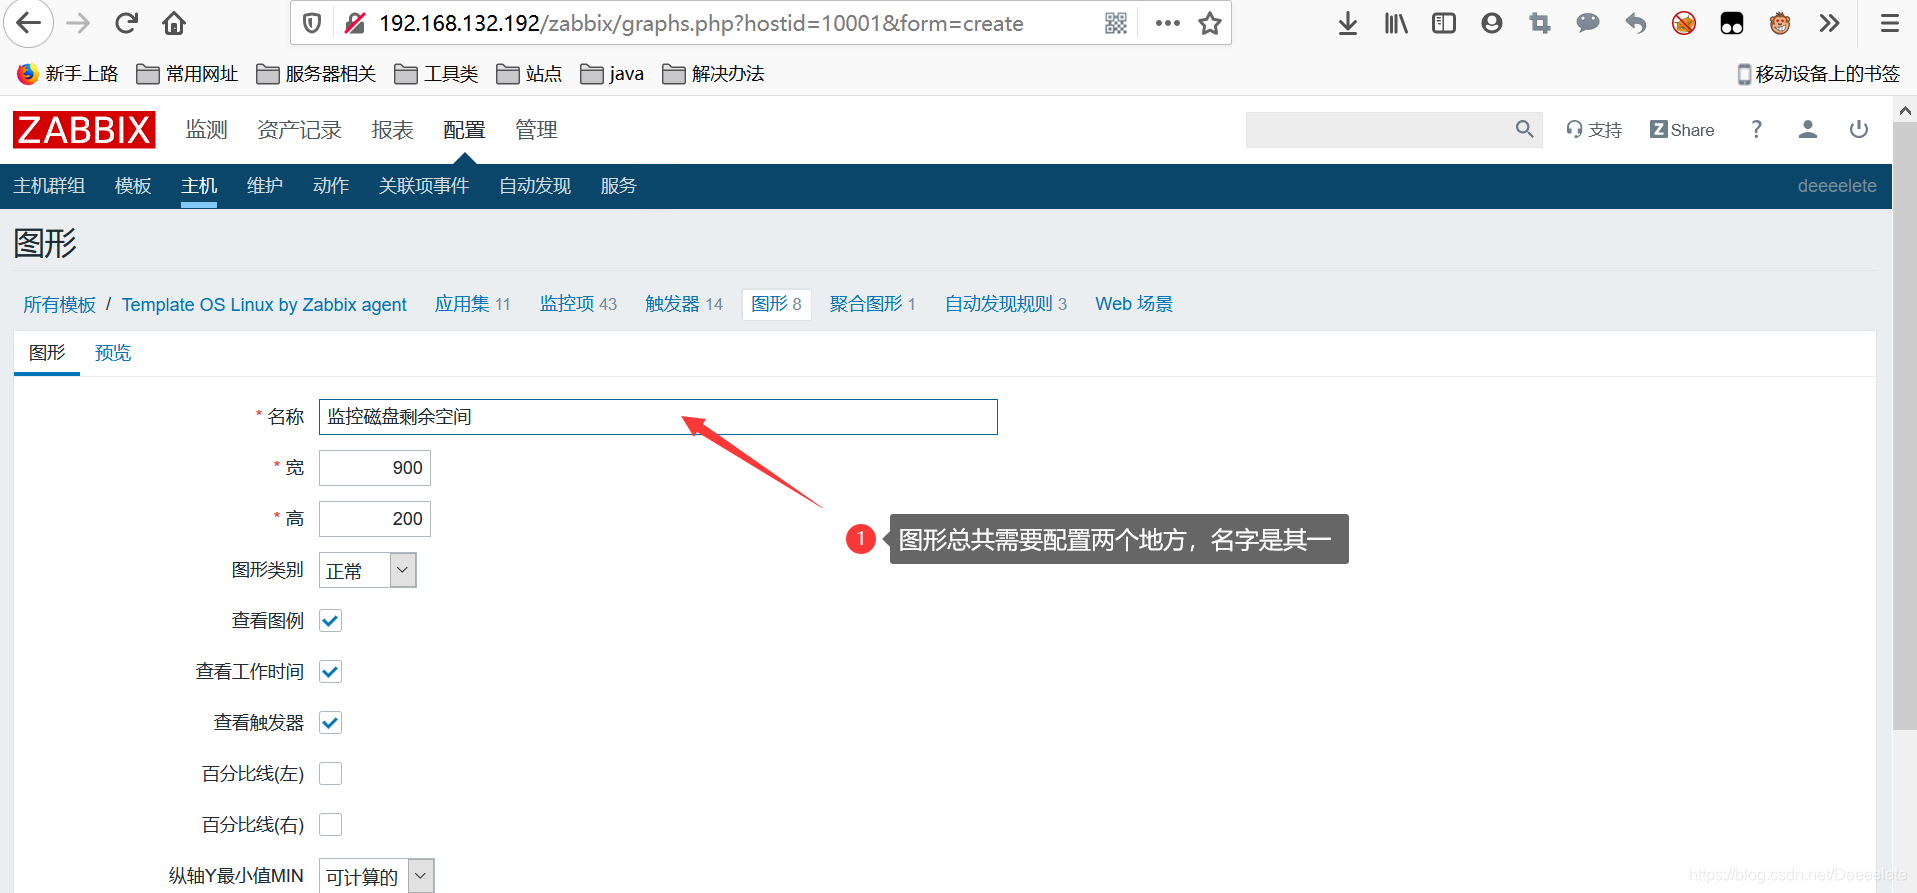Click the Zabbix search magnifier icon
This screenshot has height=893, width=1917.
(1524, 129)
